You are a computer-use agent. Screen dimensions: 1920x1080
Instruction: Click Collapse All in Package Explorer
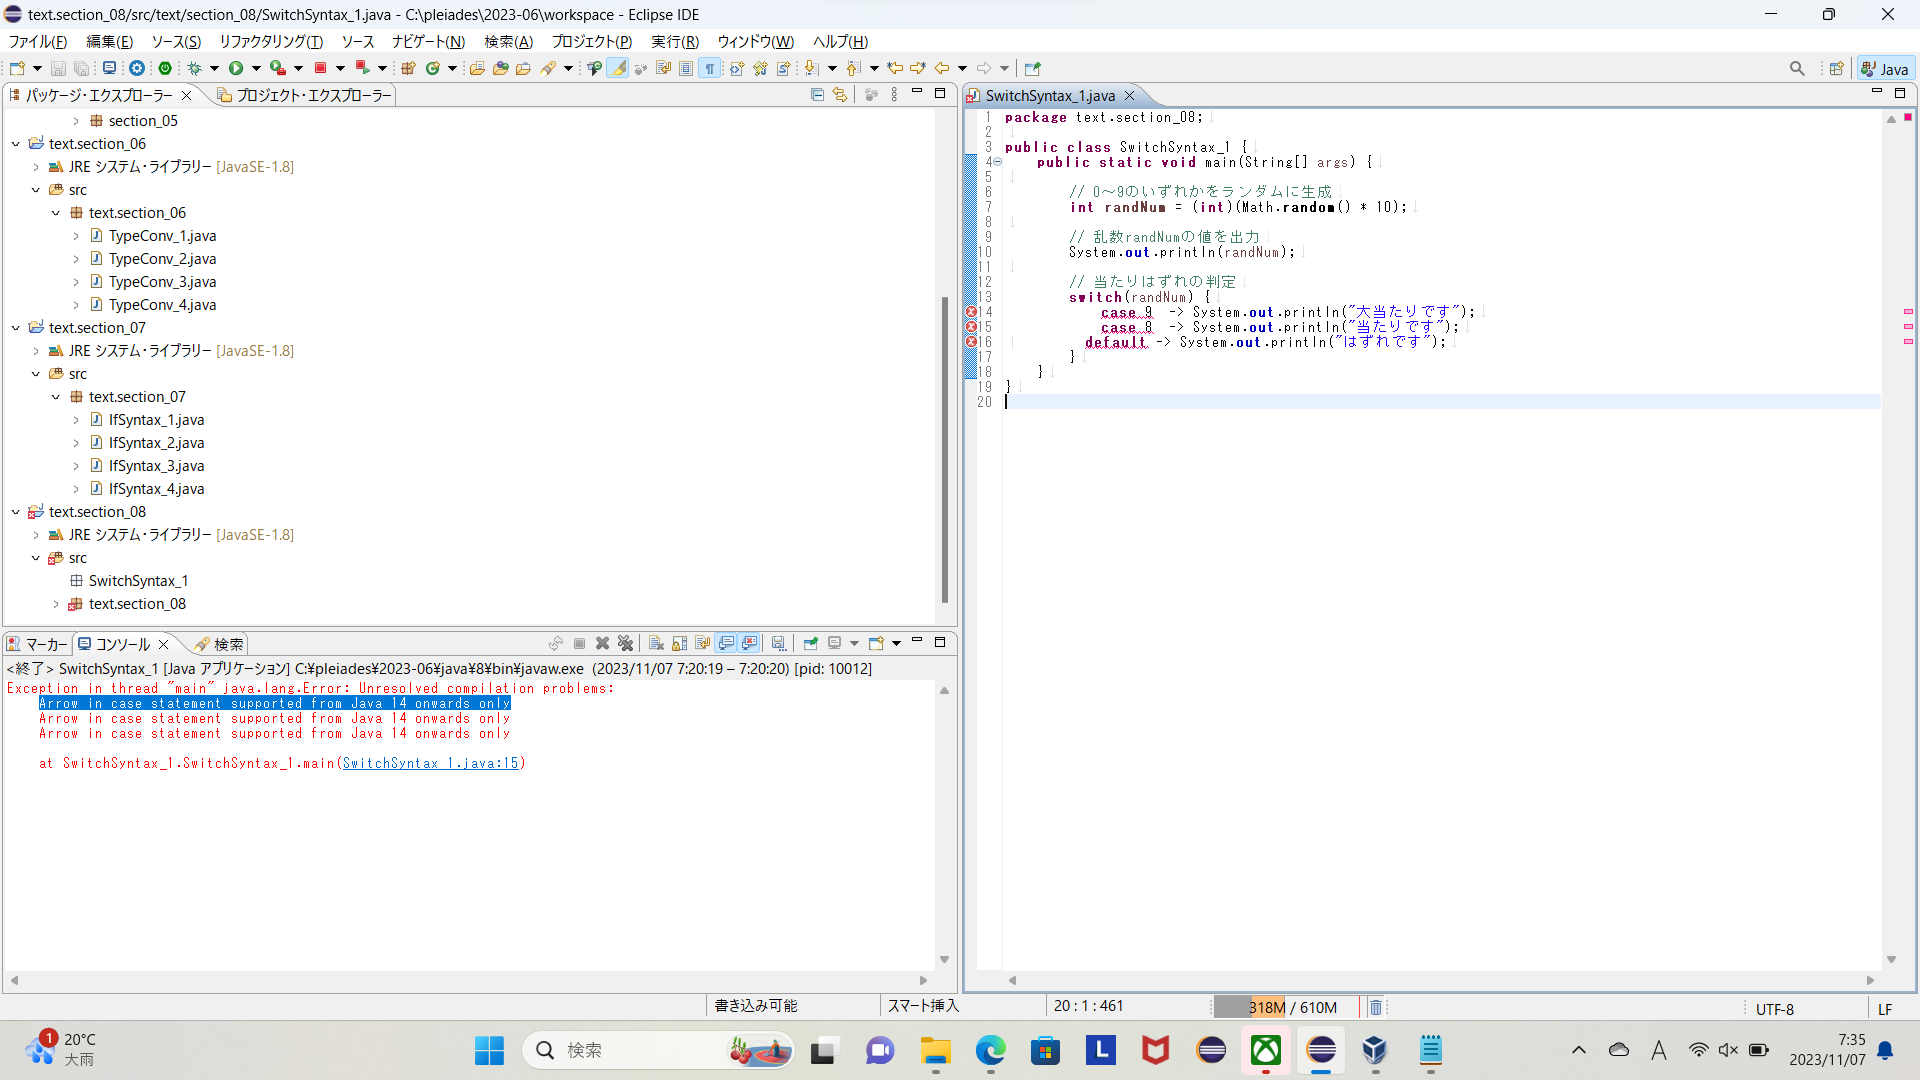pyautogui.click(x=817, y=94)
